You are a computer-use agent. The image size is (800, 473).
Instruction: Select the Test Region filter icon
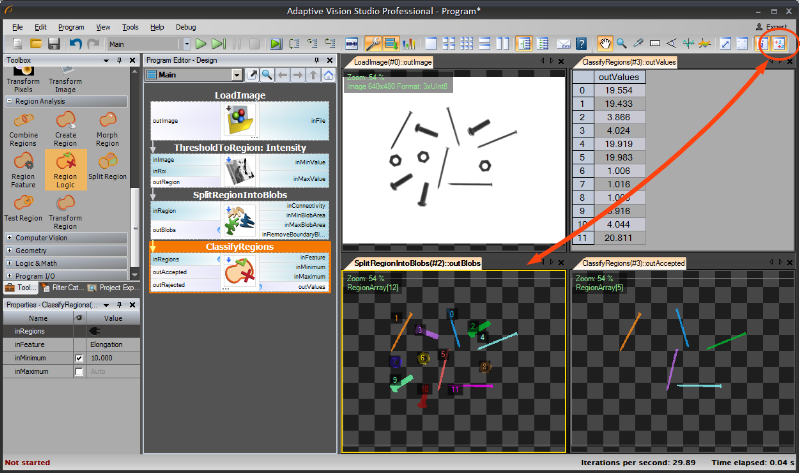point(24,201)
